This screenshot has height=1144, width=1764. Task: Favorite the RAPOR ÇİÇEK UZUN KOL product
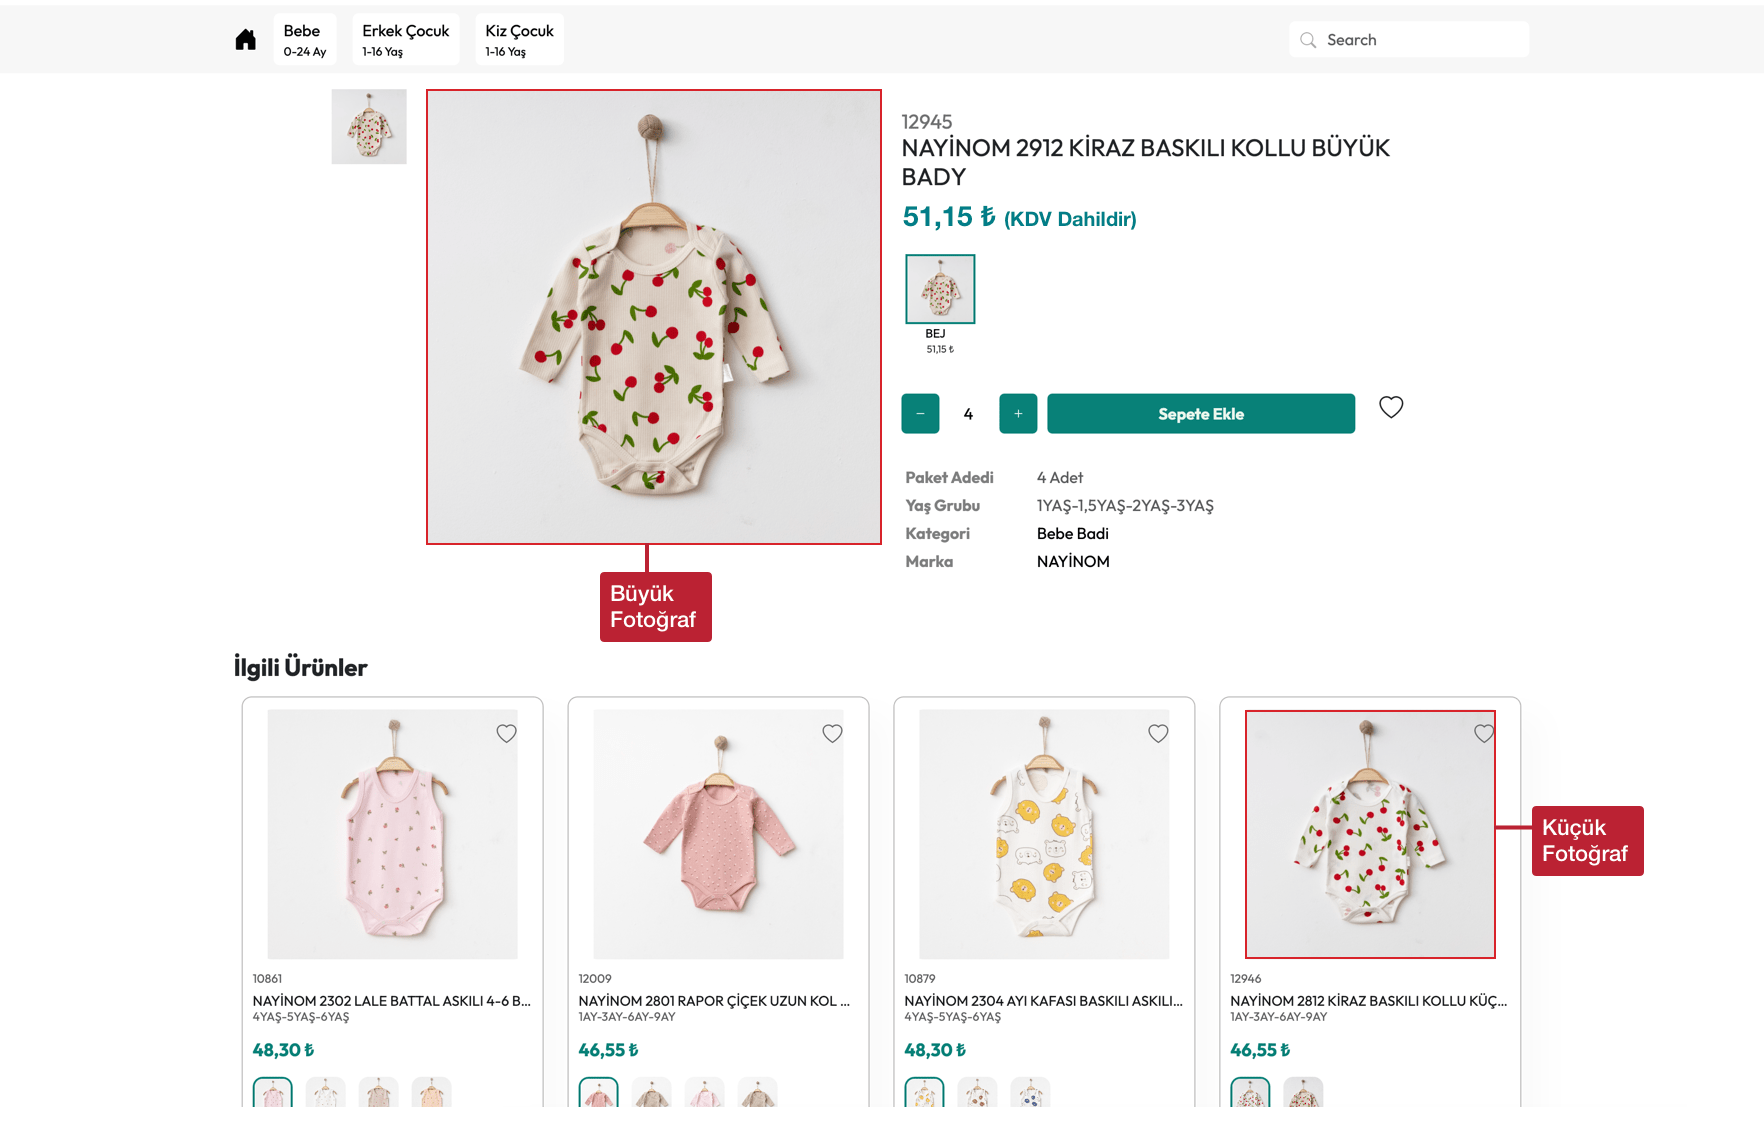coord(832,734)
